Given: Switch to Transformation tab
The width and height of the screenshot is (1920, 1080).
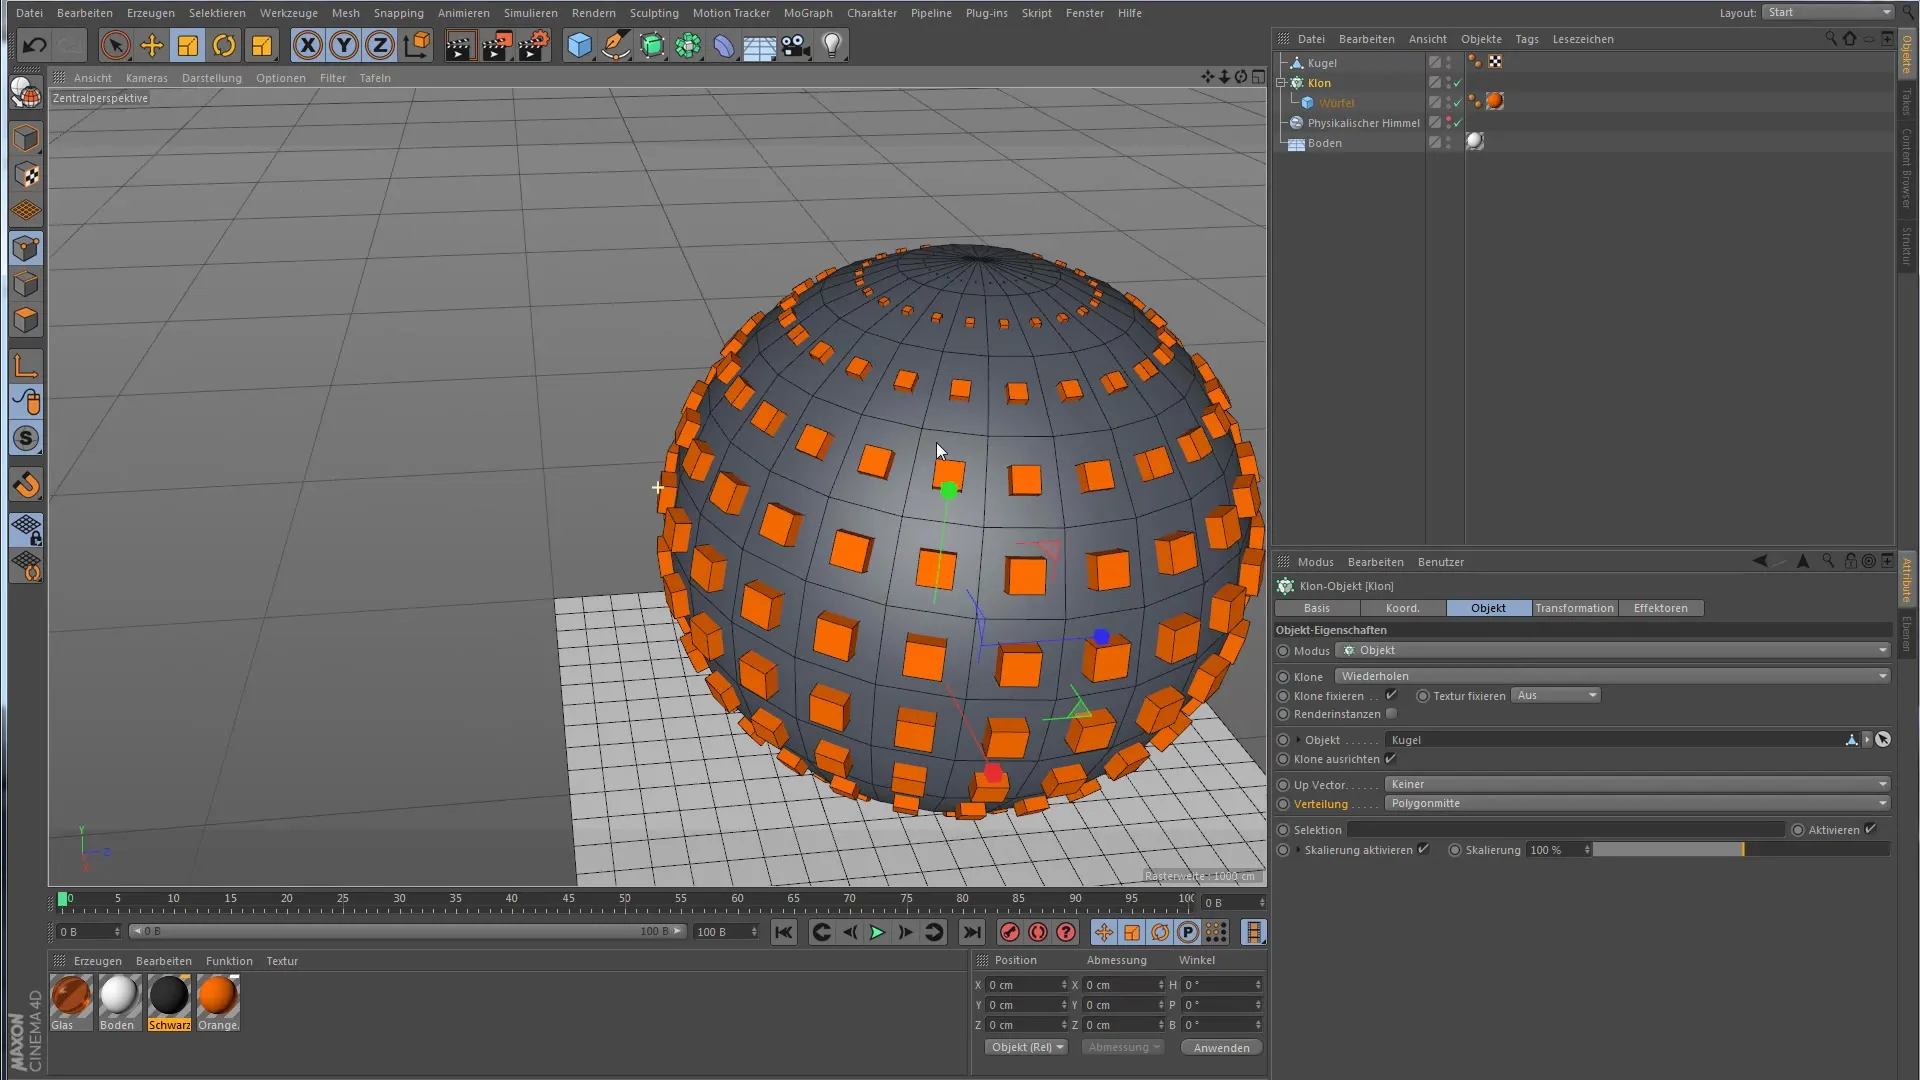Looking at the screenshot, I should pyautogui.click(x=1574, y=608).
